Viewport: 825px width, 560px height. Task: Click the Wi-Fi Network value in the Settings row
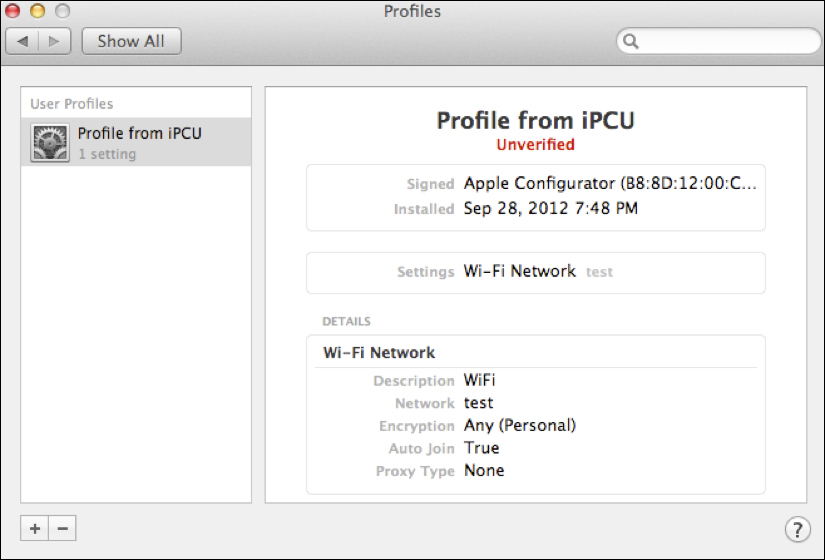tap(519, 271)
